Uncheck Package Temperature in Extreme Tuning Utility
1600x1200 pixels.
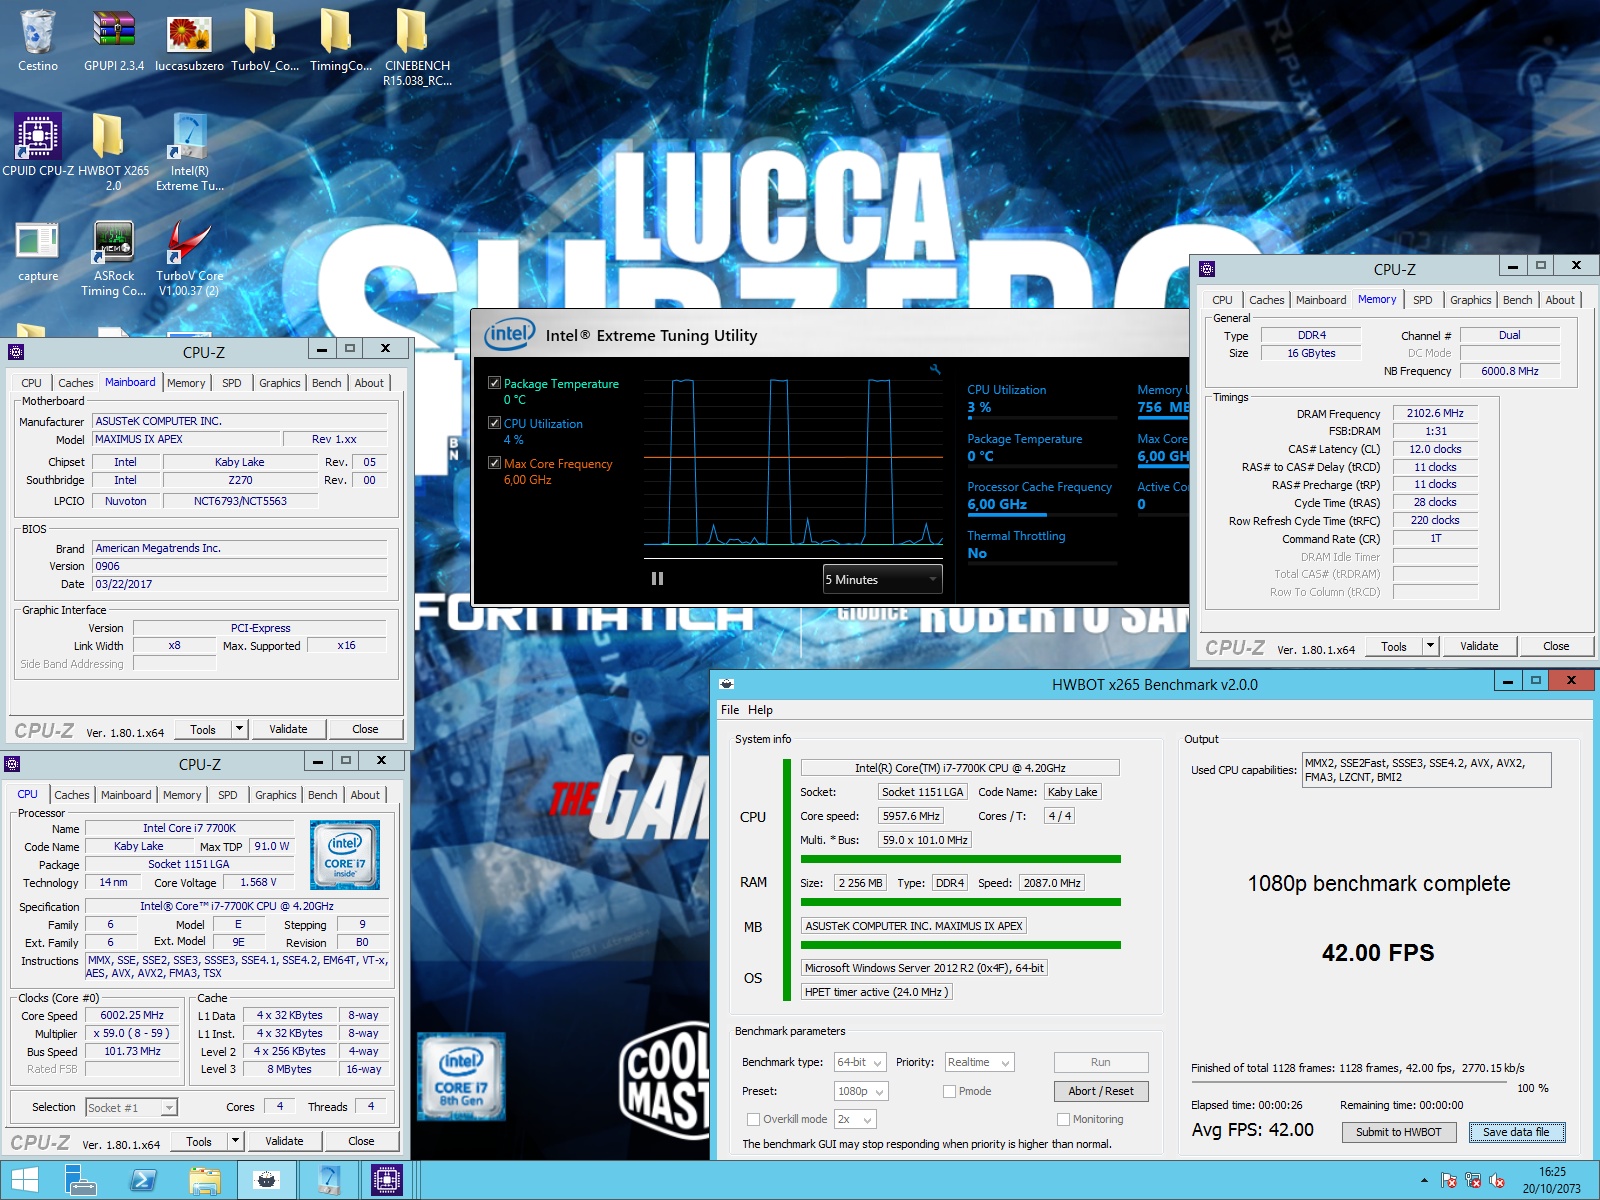(494, 383)
